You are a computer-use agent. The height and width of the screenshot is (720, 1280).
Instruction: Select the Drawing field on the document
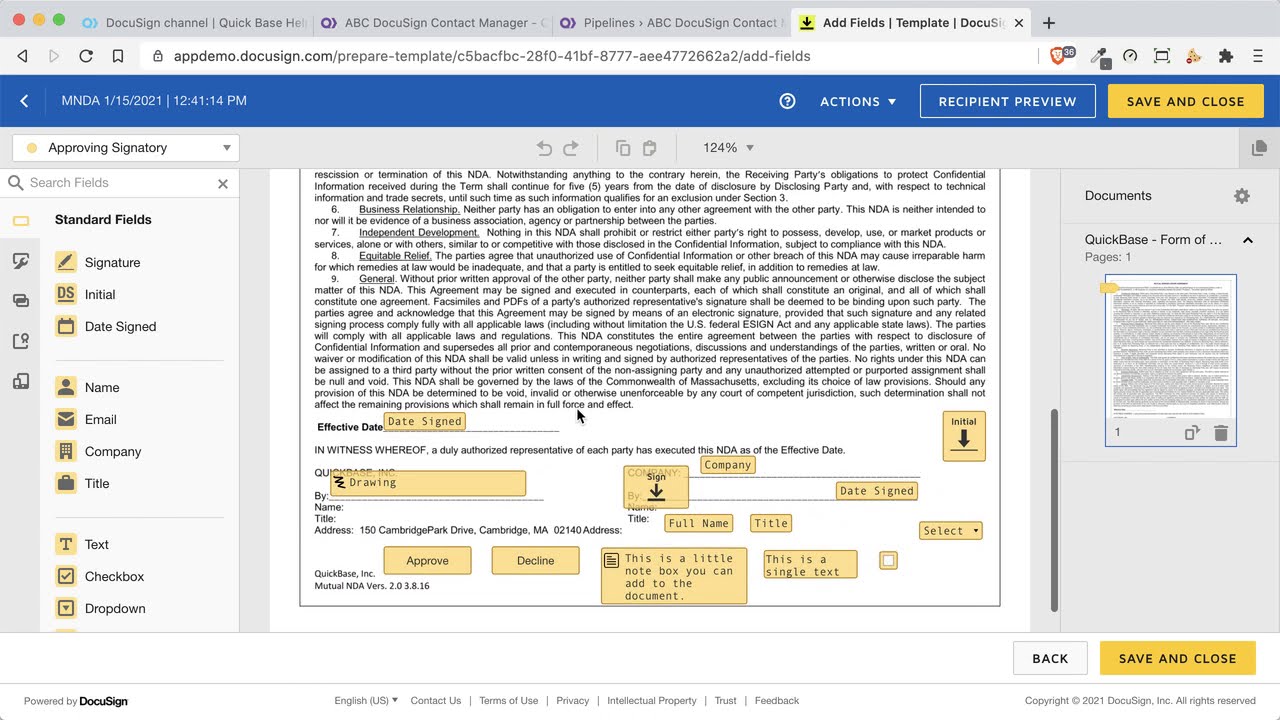click(428, 483)
